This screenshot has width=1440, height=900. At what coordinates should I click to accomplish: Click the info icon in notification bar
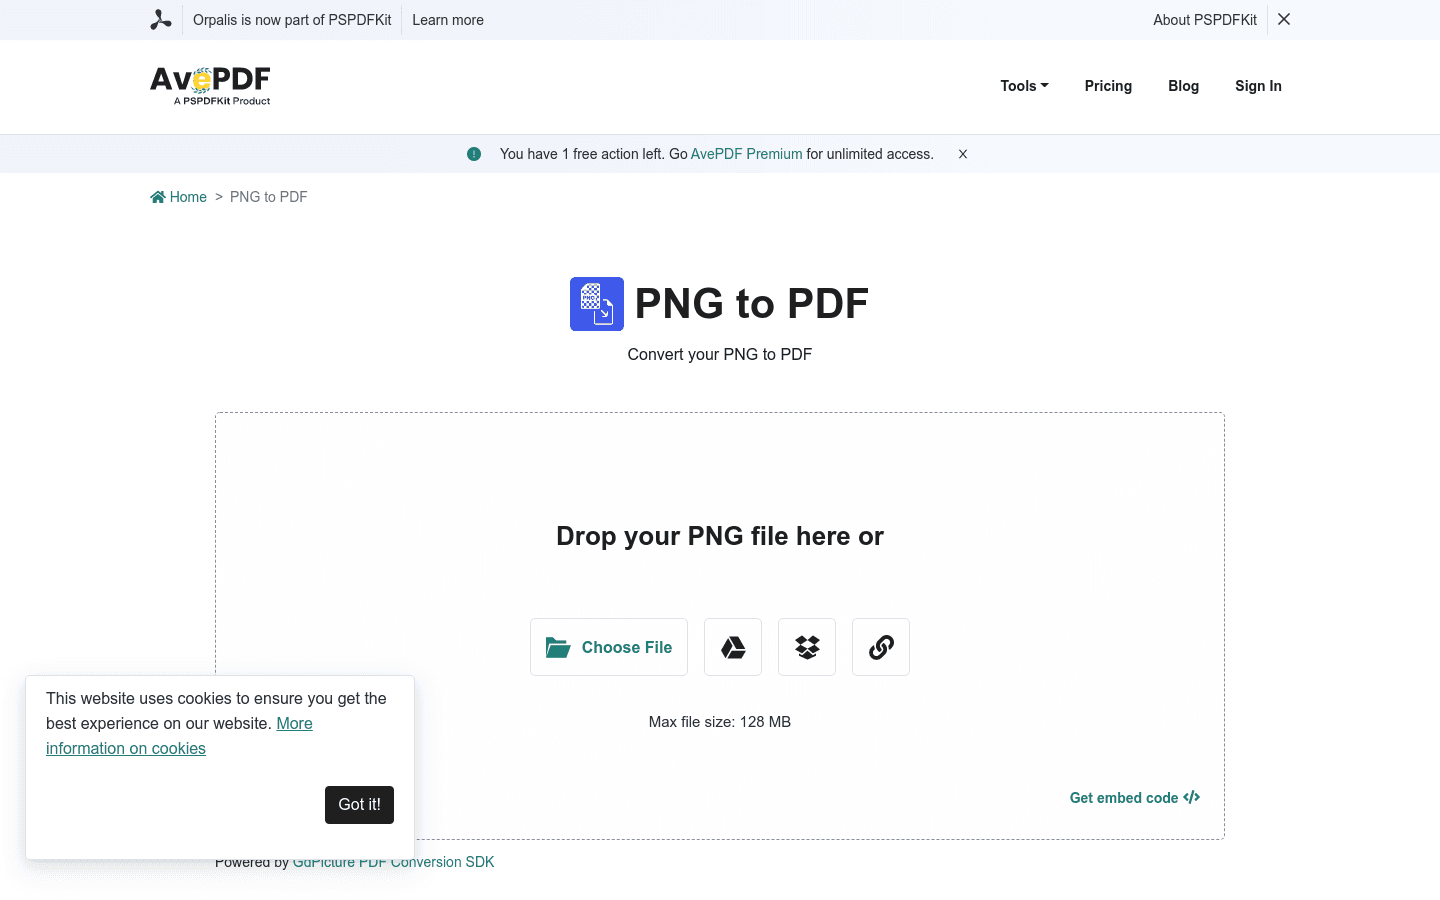point(474,154)
